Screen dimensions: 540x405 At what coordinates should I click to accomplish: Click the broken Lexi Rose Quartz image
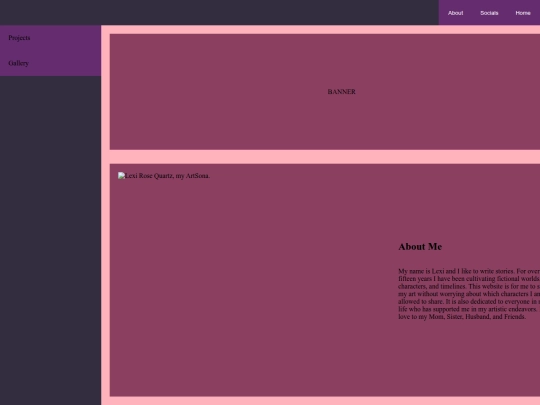[164, 176]
